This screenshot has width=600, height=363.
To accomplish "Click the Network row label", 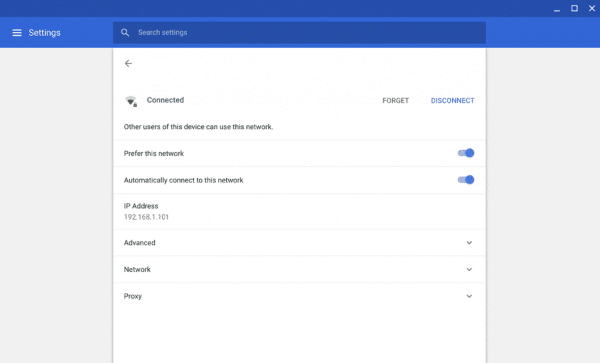I will 137,270.
